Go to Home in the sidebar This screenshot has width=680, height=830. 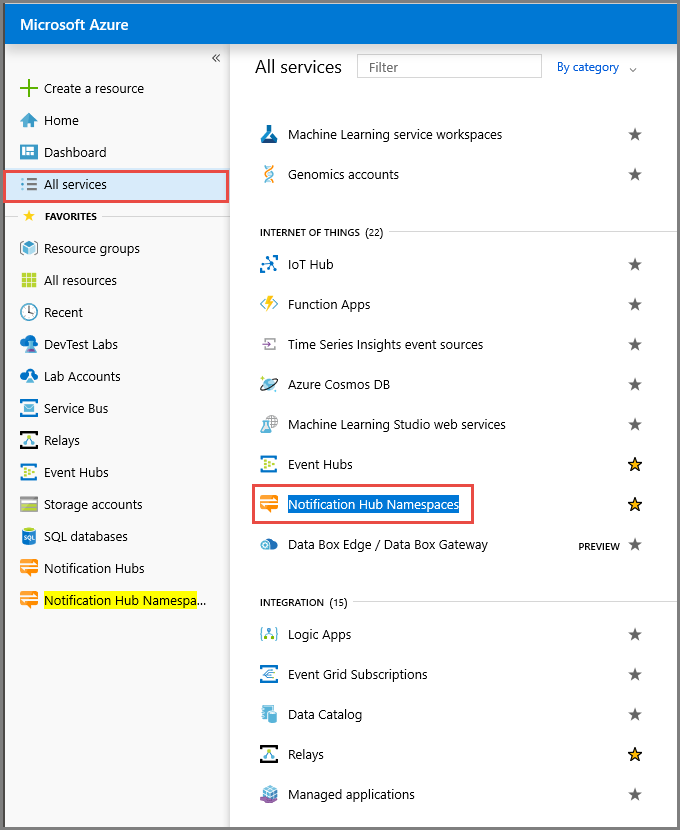pos(61,121)
